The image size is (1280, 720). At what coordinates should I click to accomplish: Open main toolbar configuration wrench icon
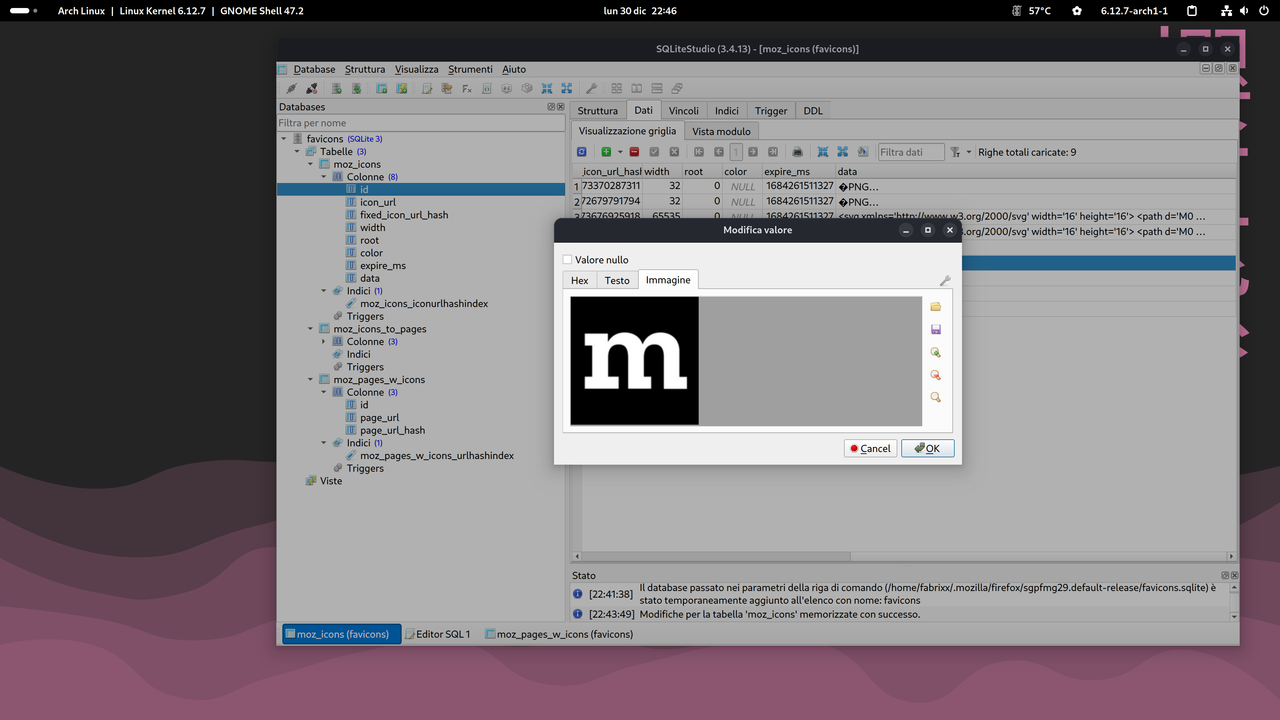591,88
